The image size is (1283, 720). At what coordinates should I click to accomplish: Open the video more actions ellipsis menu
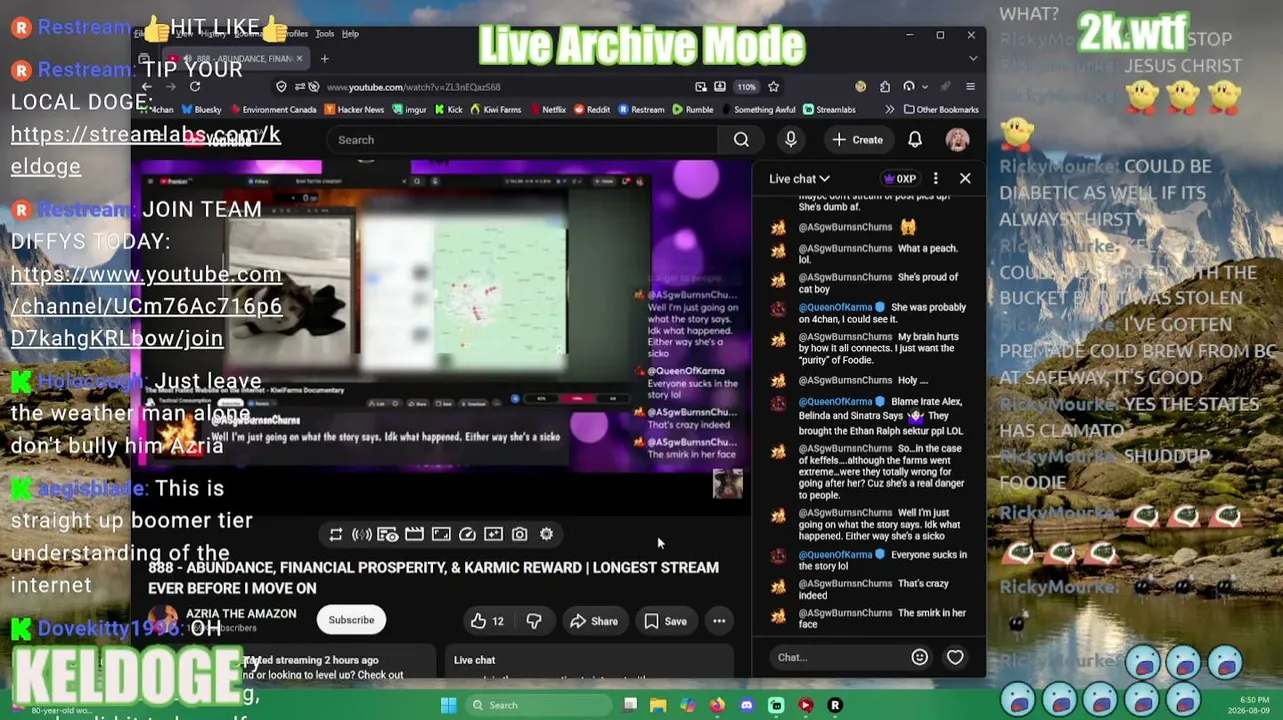tap(719, 621)
